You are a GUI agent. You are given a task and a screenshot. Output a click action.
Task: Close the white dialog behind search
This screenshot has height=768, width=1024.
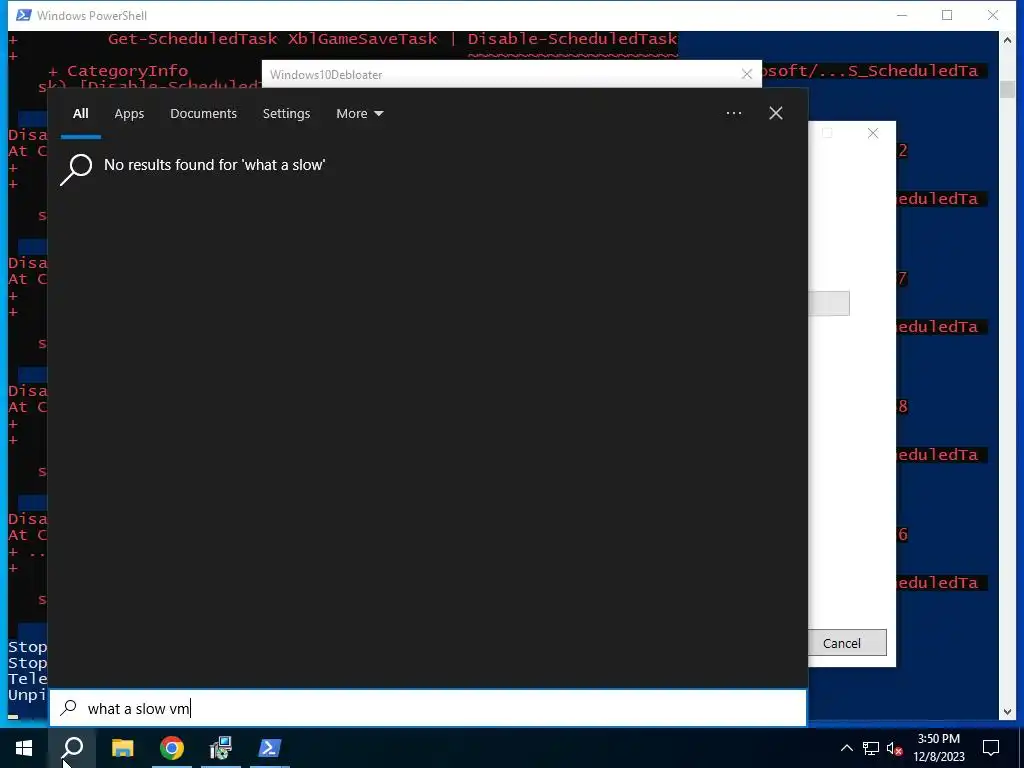(x=872, y=133)
